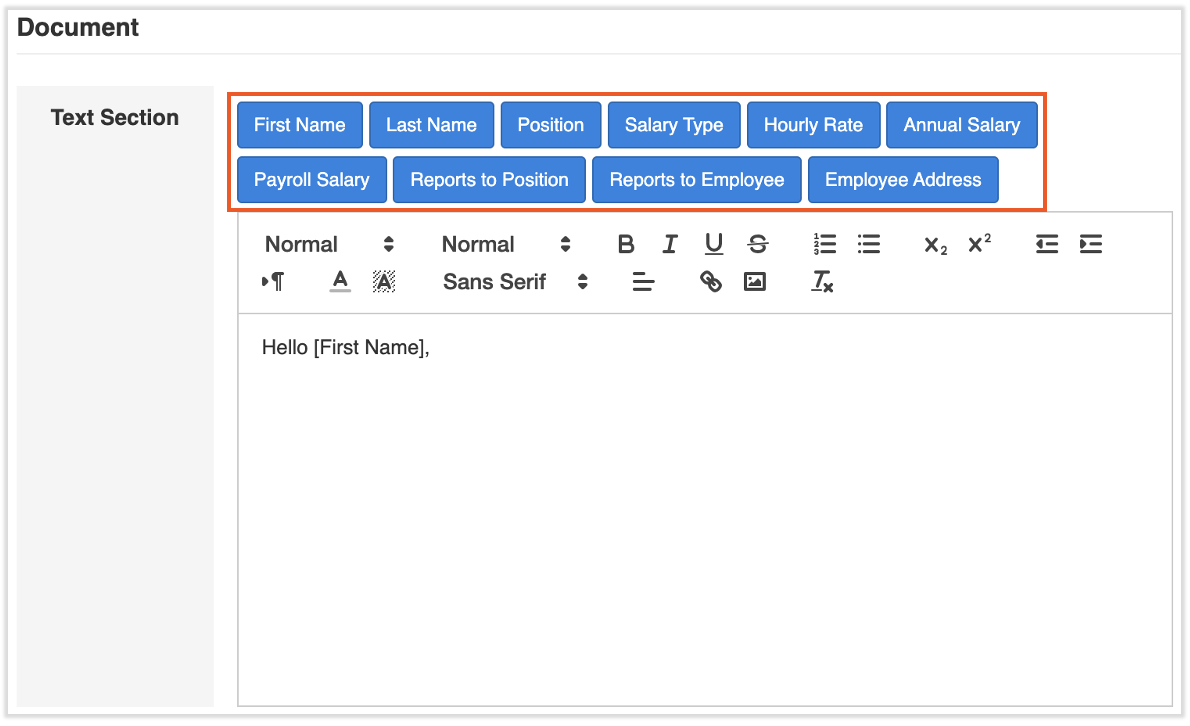The width and height of the screenshot is (1190, 726).
Task: Insert the Annual Salary placeholder
Action: tap(961, 125)
